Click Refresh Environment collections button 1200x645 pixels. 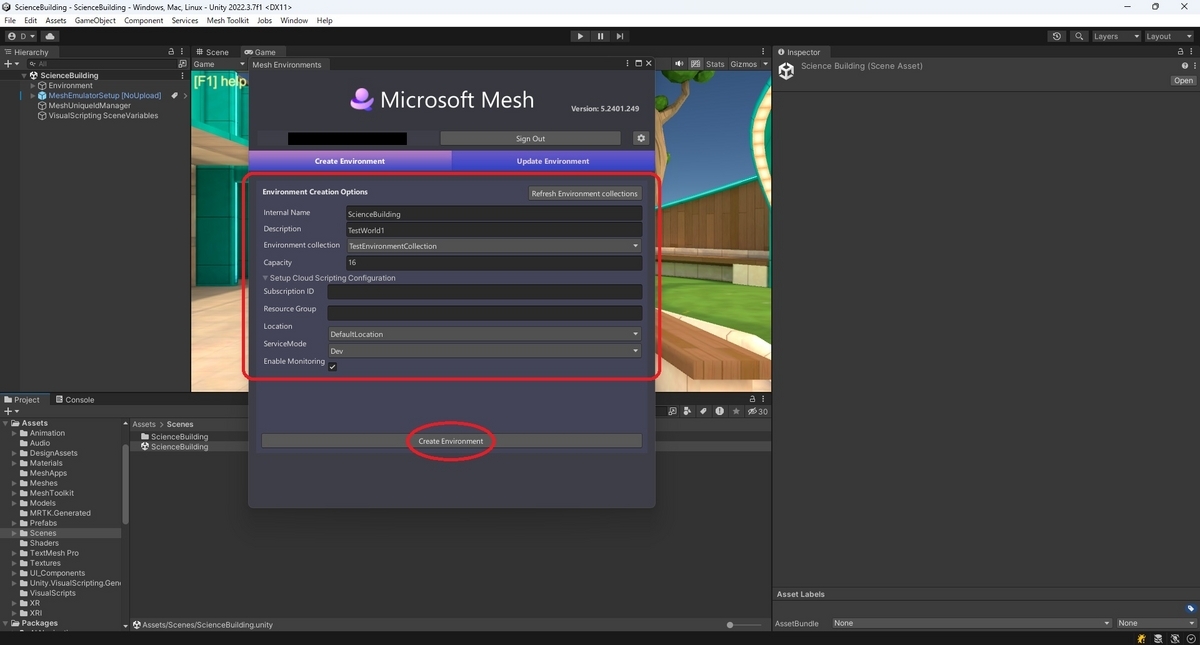pos(585,193)
